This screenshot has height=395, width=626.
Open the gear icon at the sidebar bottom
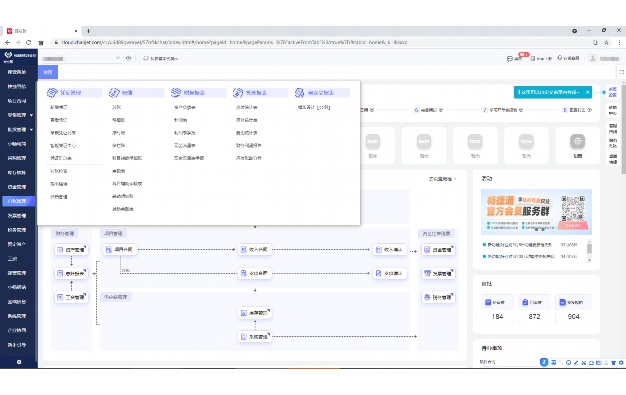[x=19, y=362]
